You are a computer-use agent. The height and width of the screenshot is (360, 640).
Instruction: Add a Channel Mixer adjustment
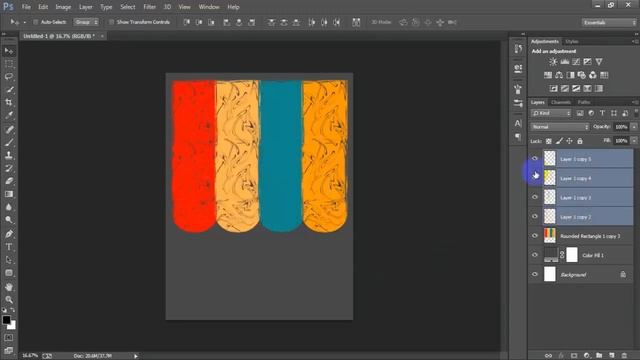tap(593, 75)
